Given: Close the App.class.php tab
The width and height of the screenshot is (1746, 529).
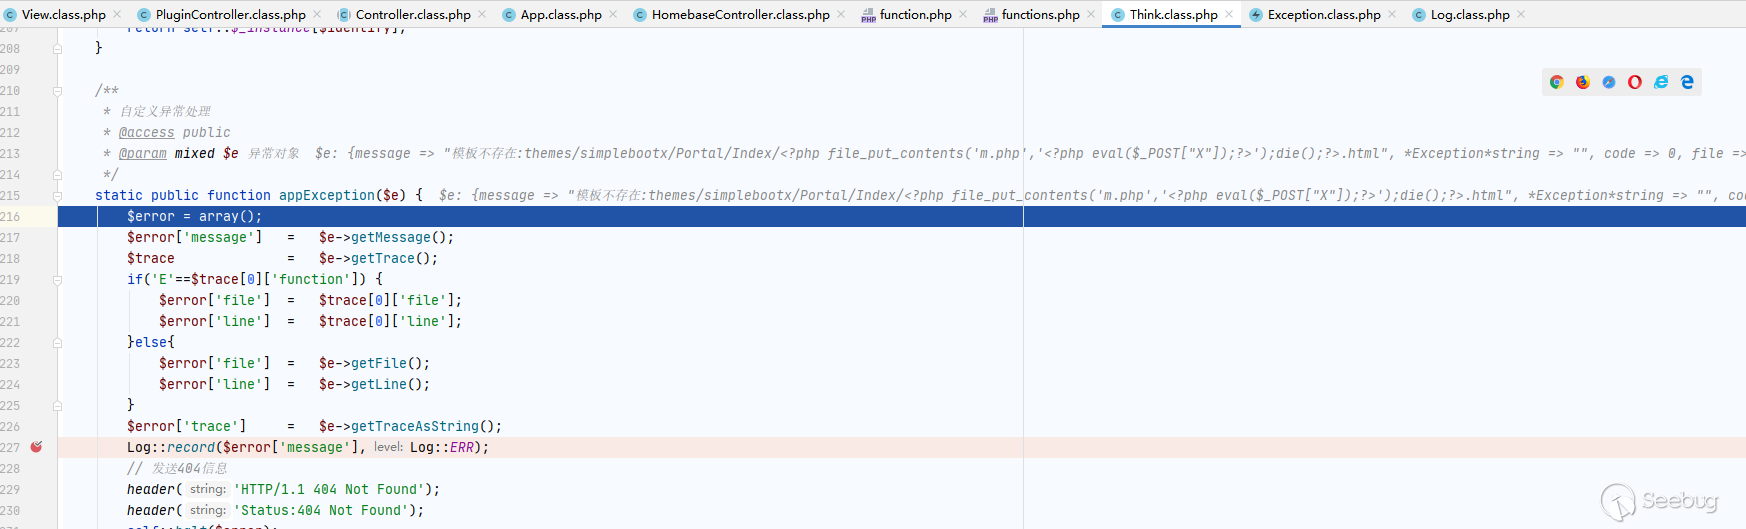Looking at the screenshot, I should [613, 14].
